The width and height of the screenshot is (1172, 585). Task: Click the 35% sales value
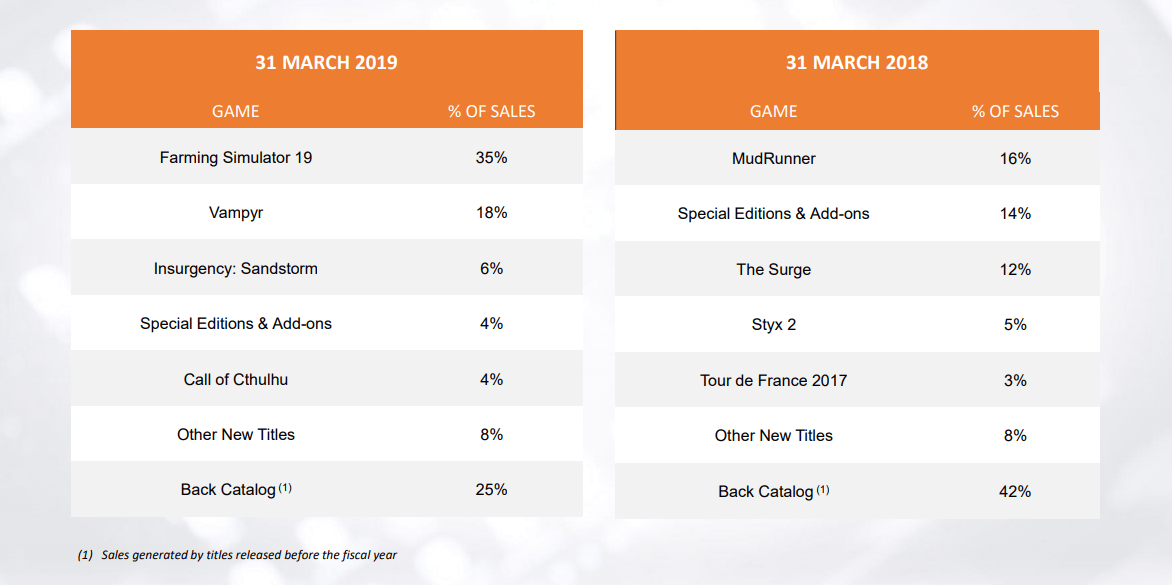coord(491,157)
